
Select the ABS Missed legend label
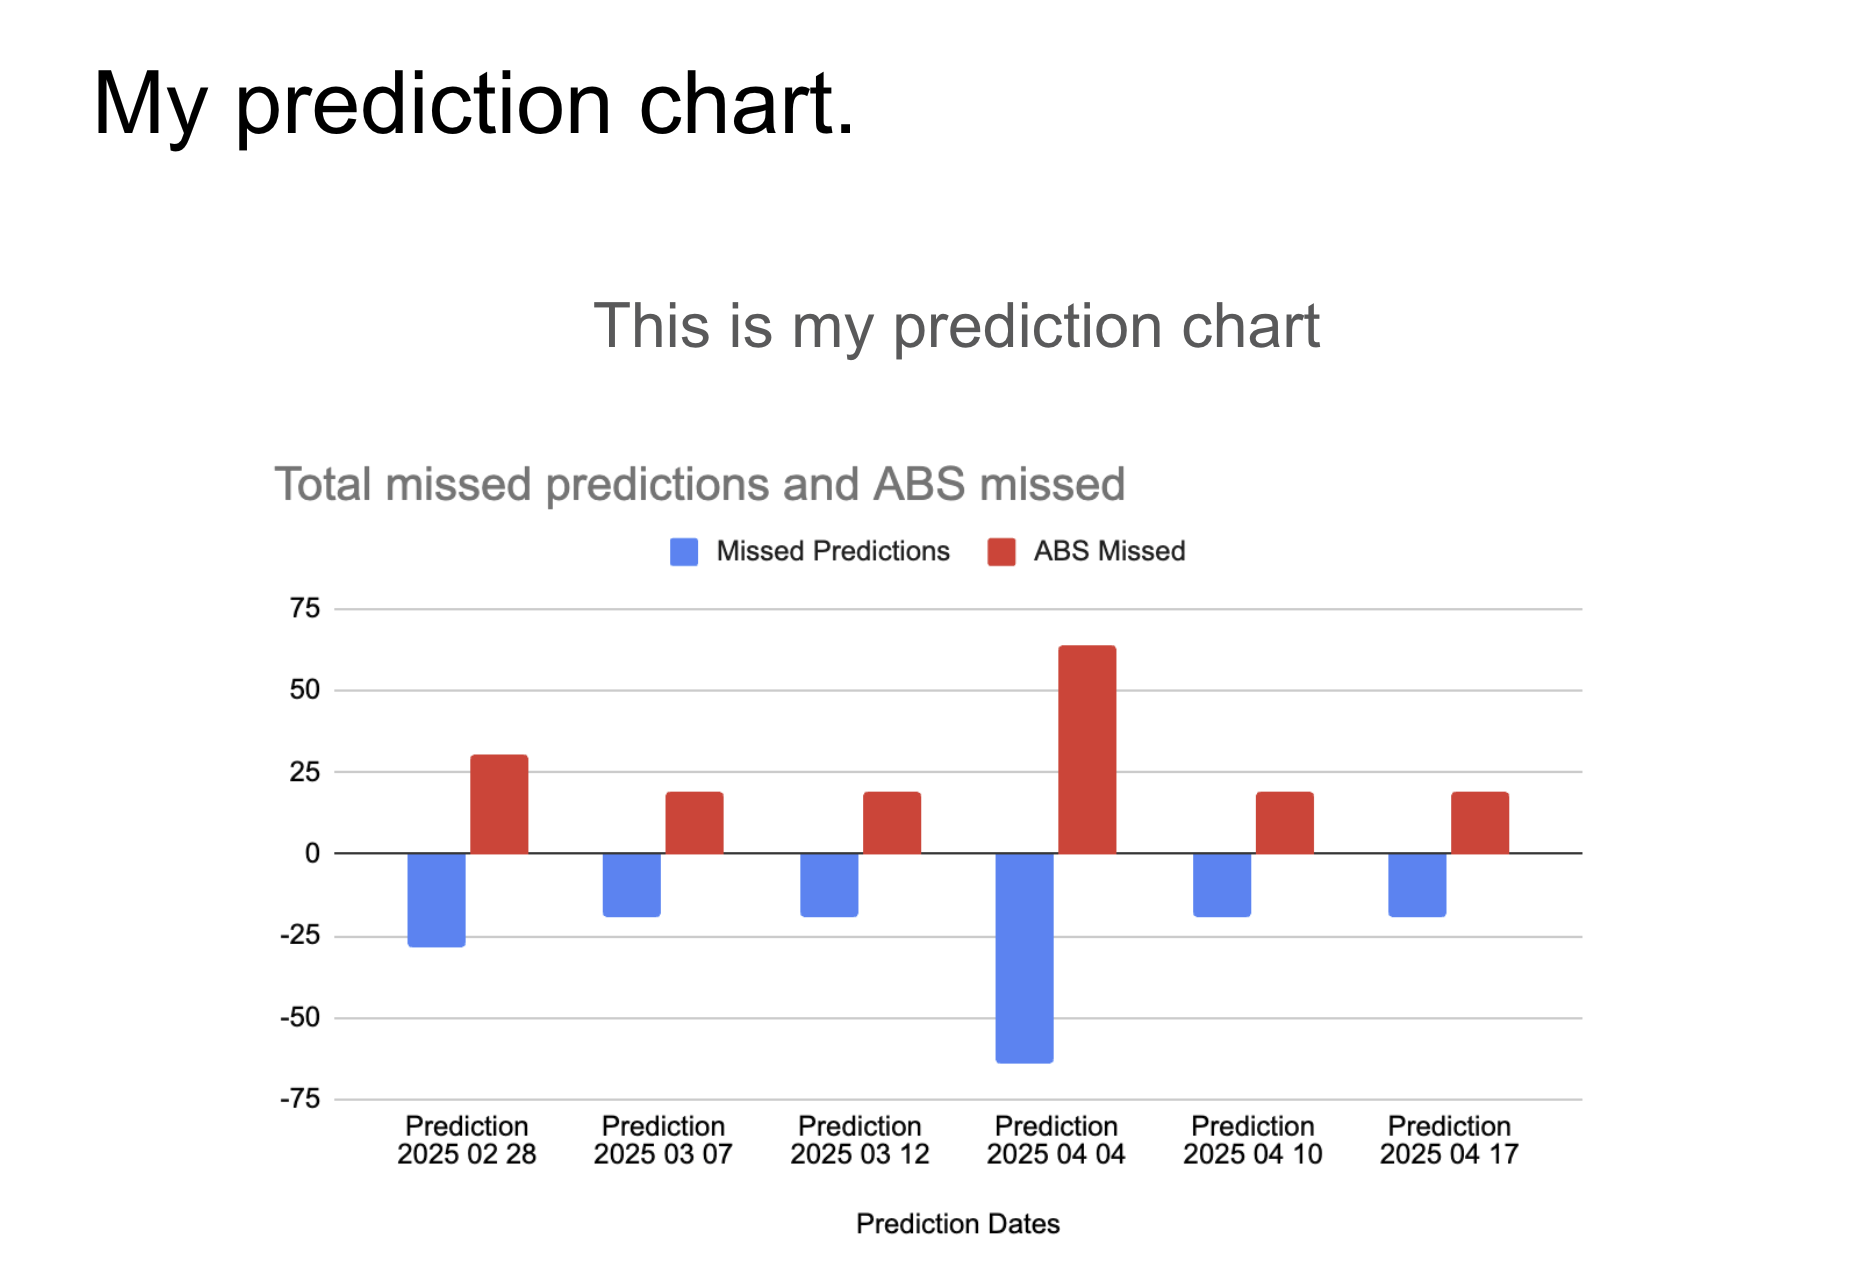coord(1109,551)
